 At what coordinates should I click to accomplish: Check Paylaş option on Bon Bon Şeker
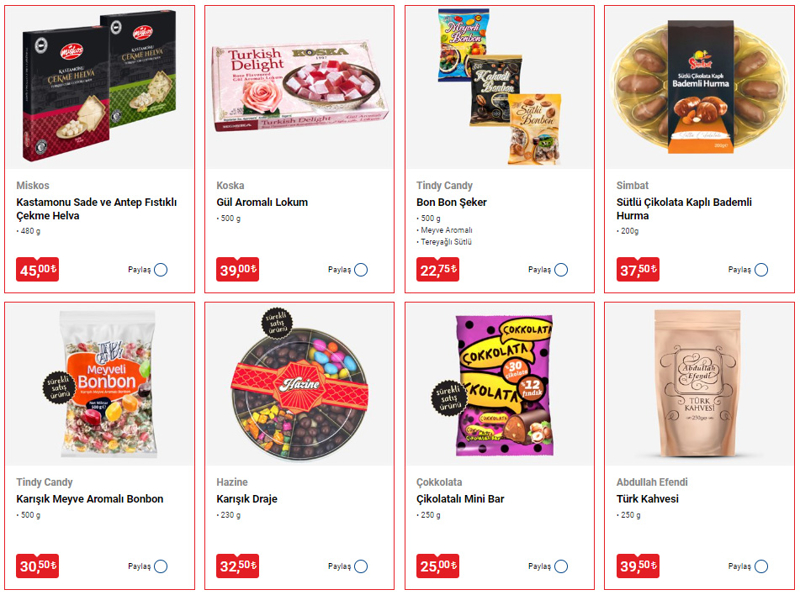pos(561,269)
